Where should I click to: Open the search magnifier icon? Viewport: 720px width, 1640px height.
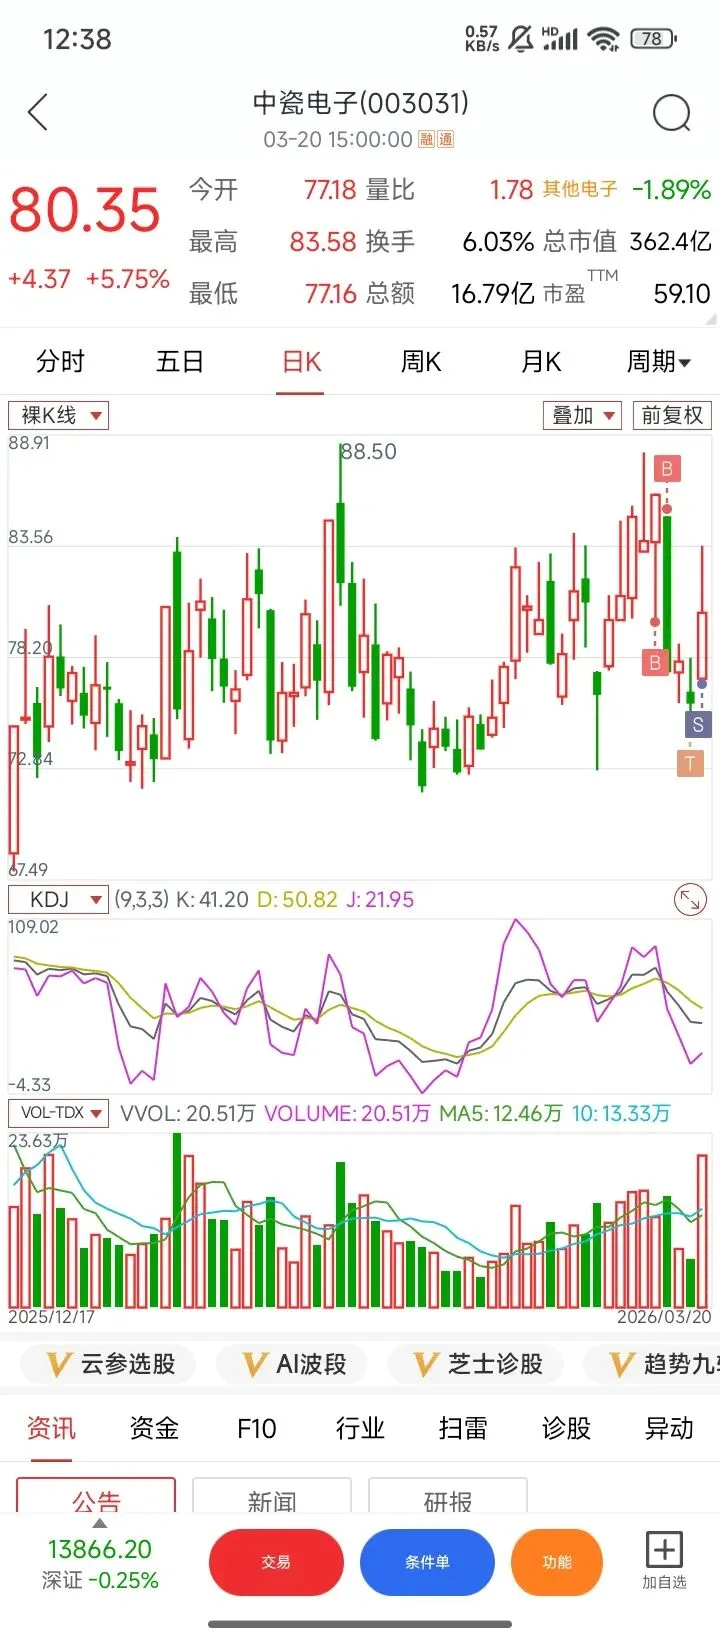tap(671, 114)
